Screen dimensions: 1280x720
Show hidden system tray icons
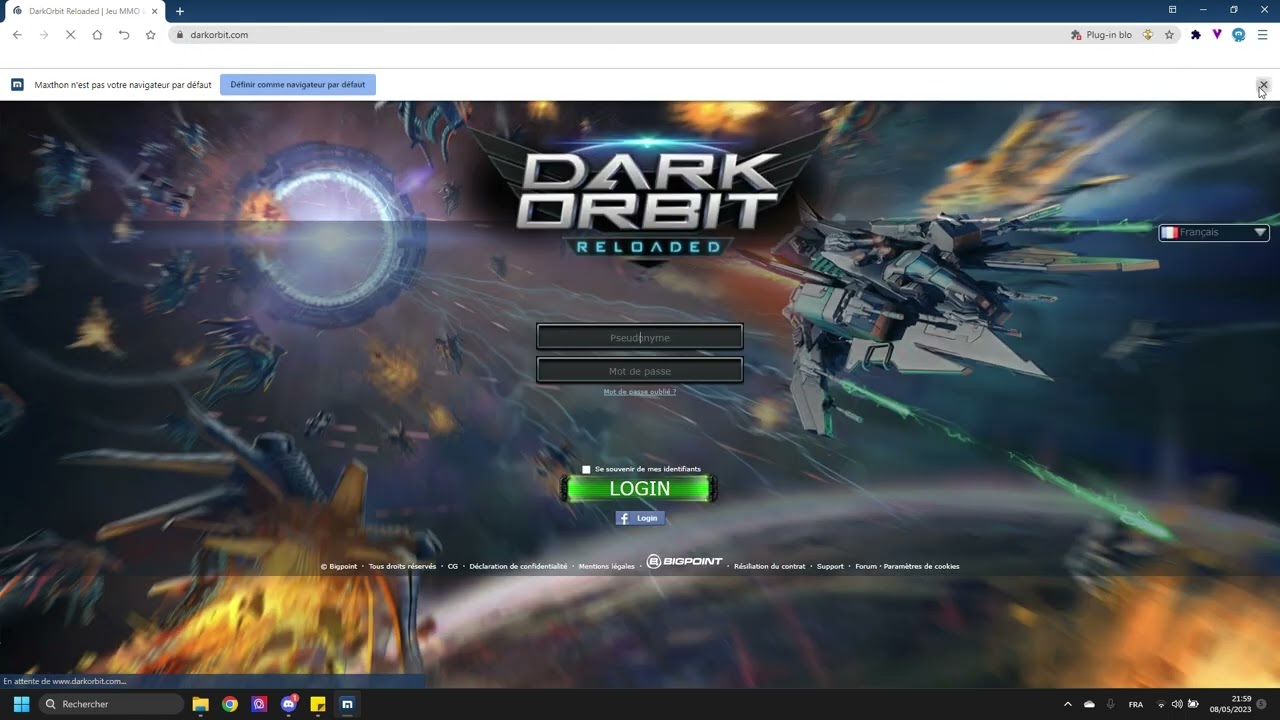click(x=1067, y=704)
